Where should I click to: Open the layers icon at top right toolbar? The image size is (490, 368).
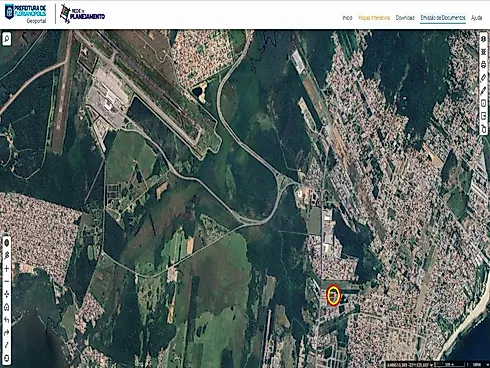click(484, 39)
